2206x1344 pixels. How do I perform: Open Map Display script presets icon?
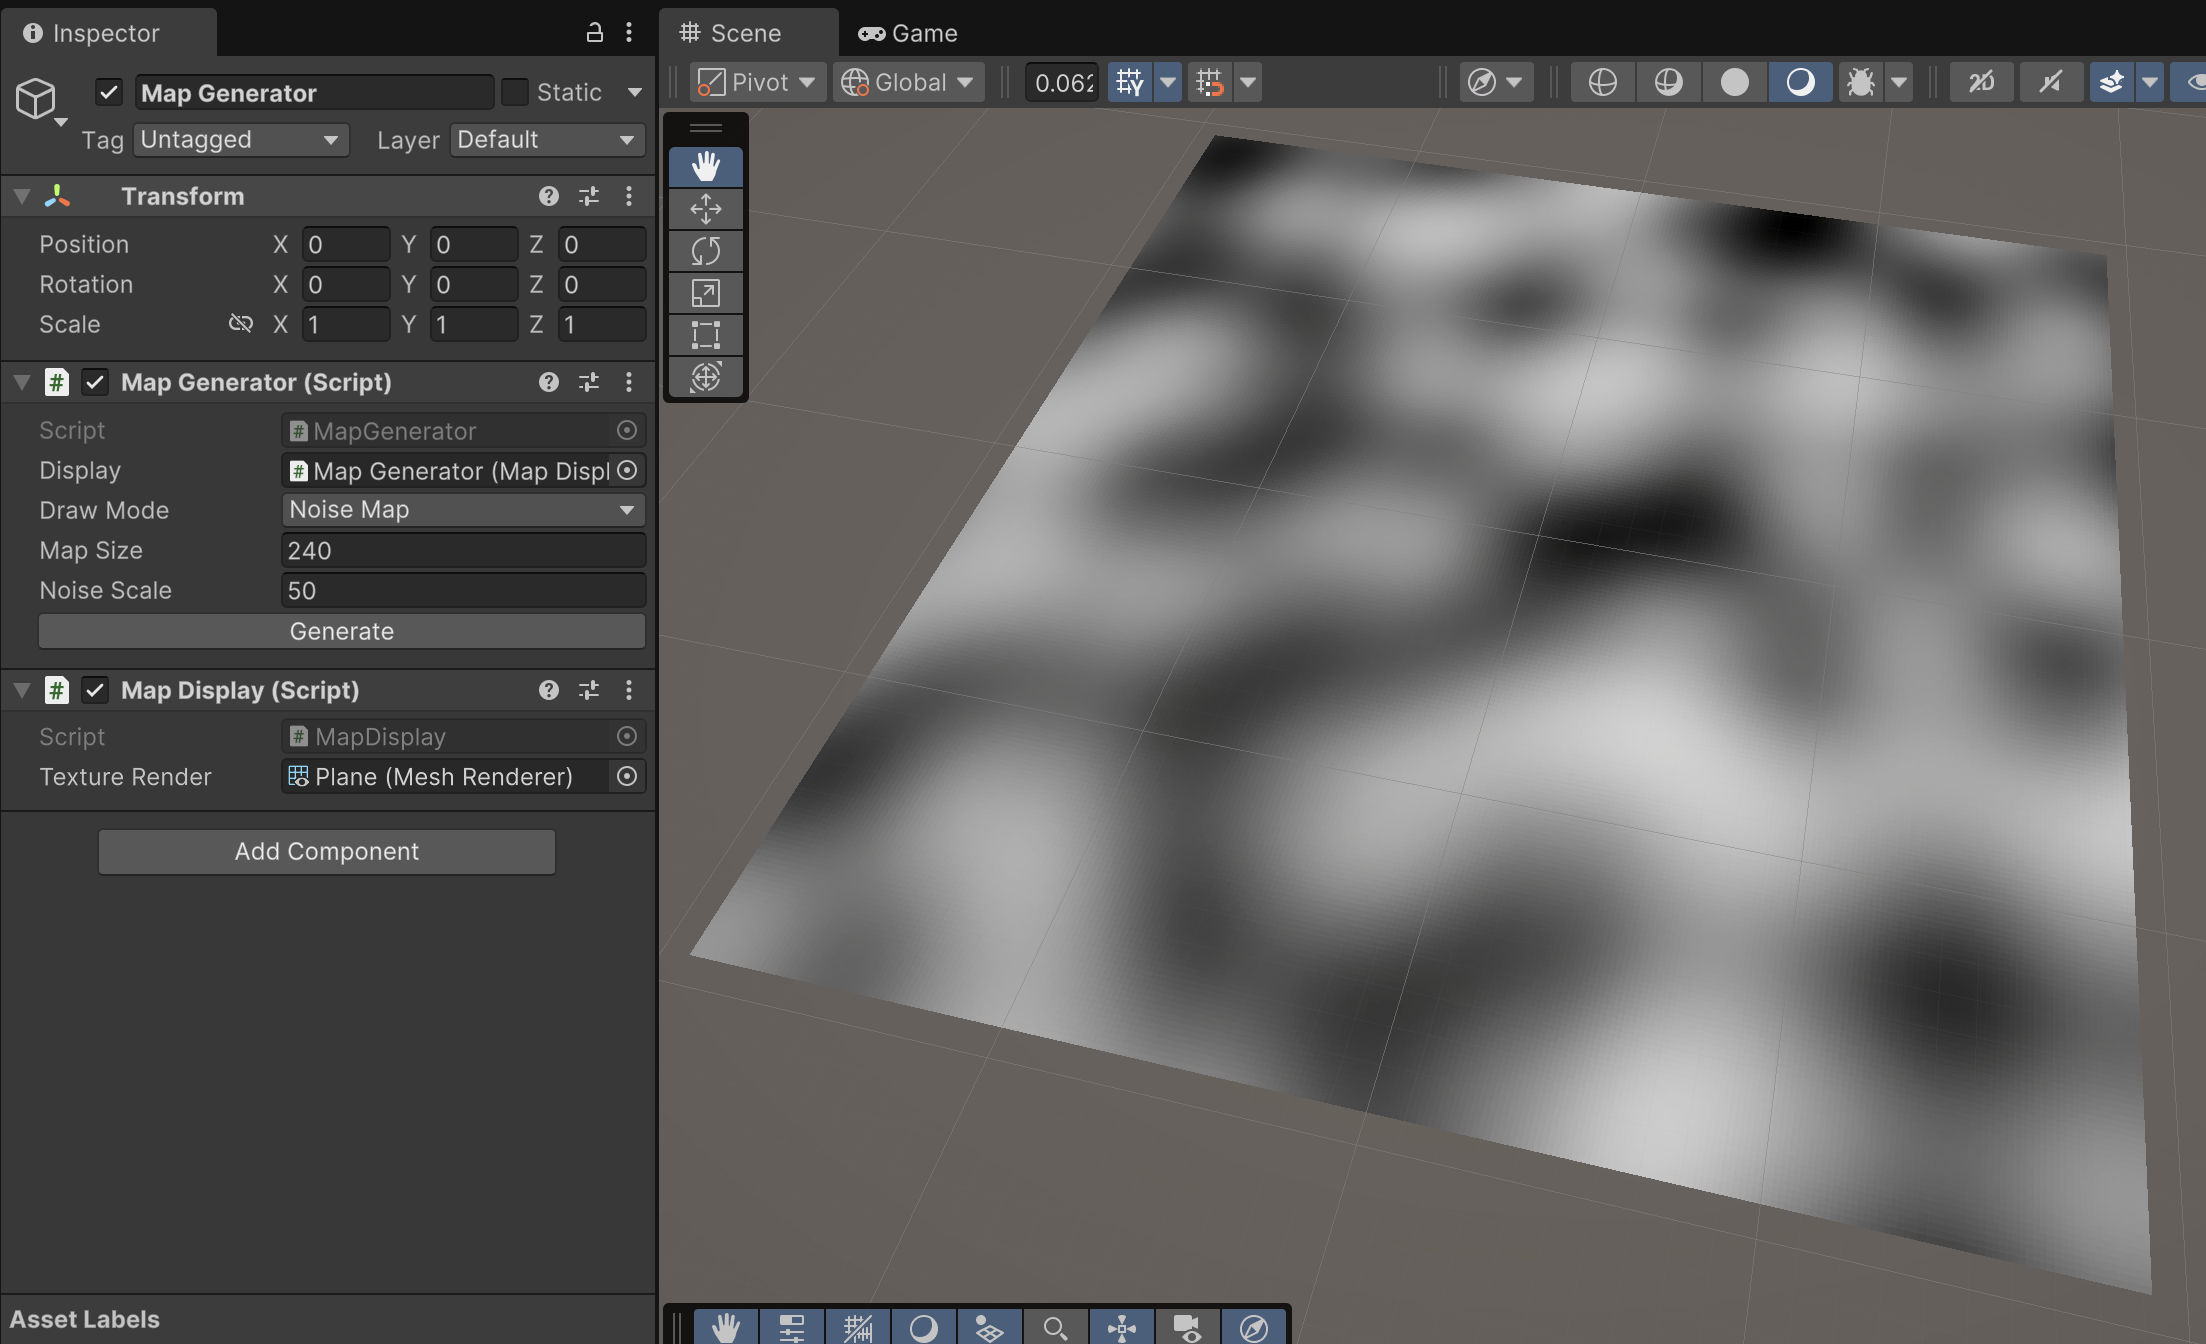(589, 690)
